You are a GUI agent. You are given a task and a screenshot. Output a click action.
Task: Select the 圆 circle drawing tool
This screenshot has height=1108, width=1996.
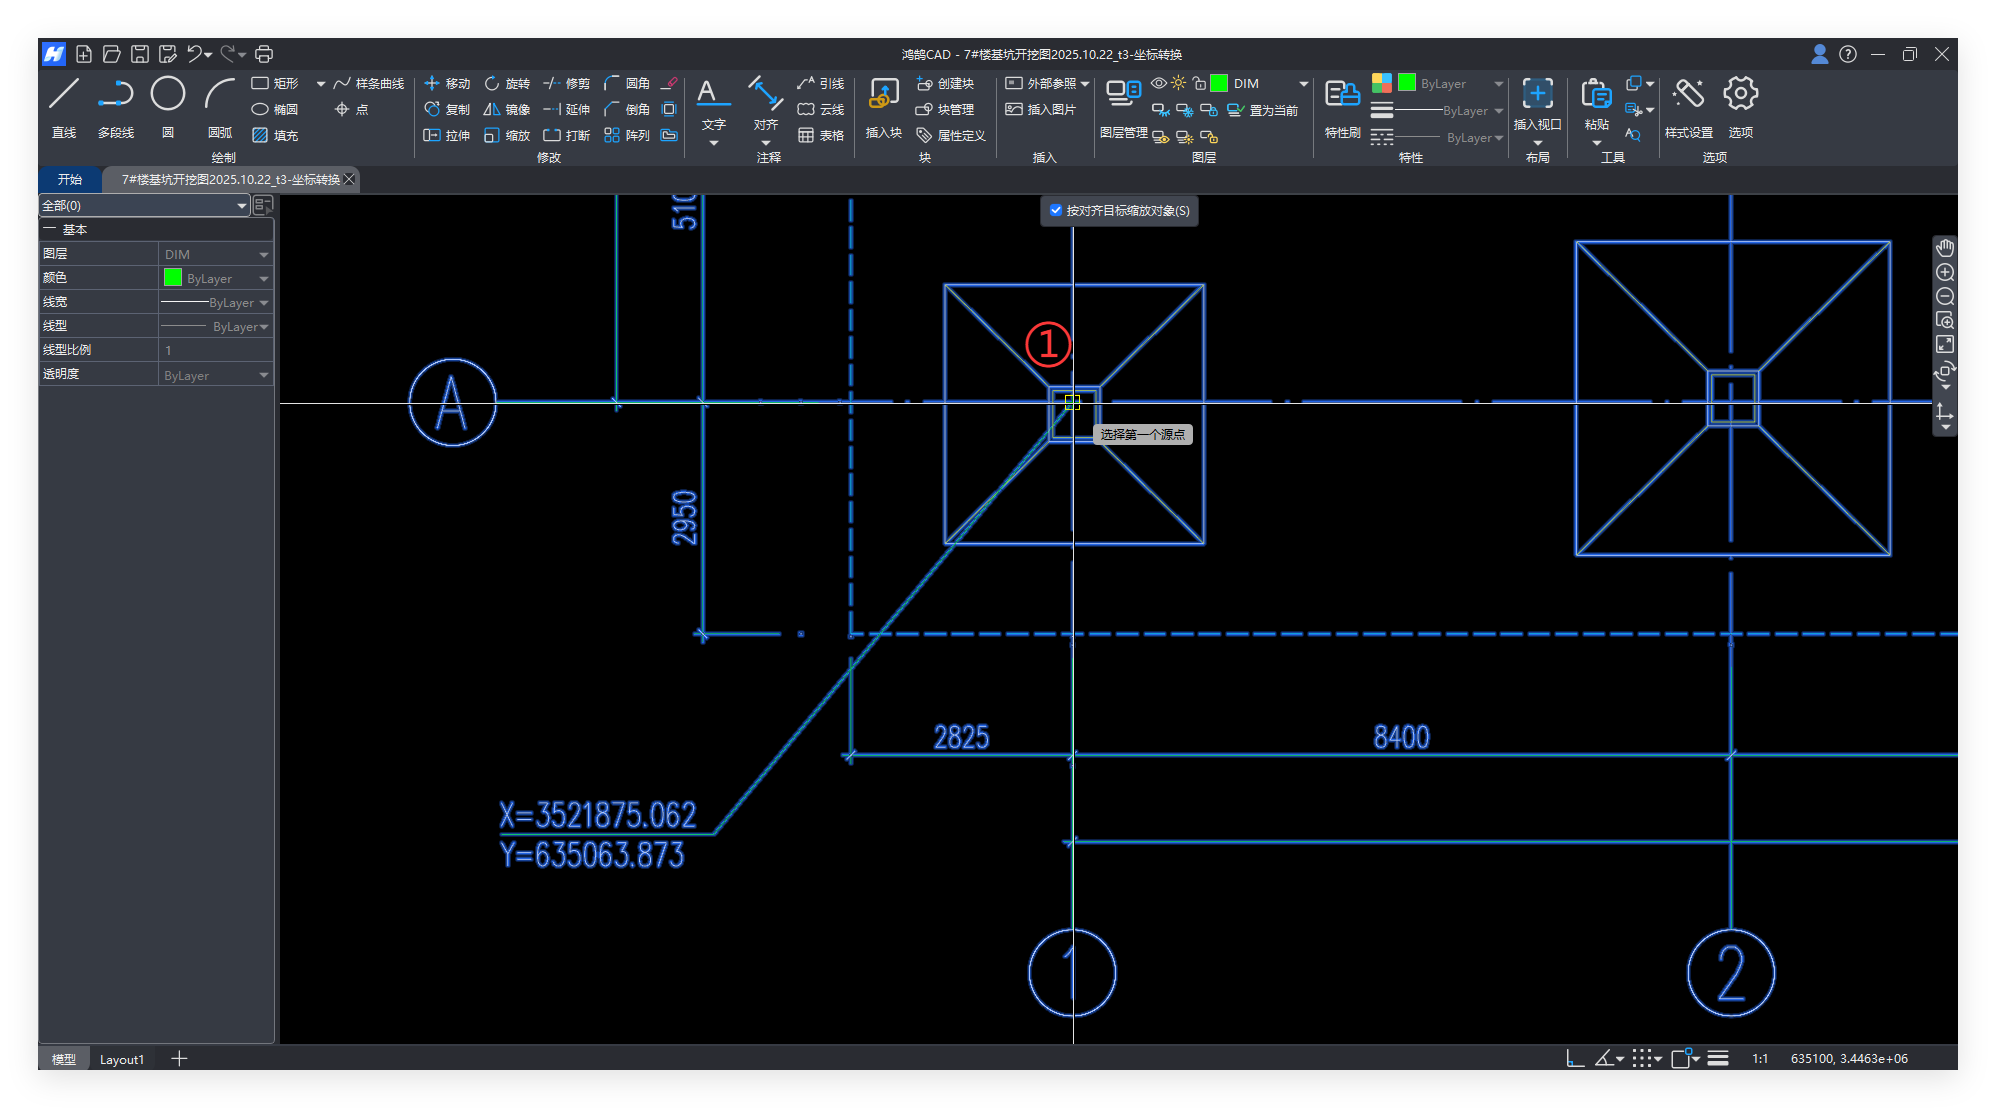(168, 95)
